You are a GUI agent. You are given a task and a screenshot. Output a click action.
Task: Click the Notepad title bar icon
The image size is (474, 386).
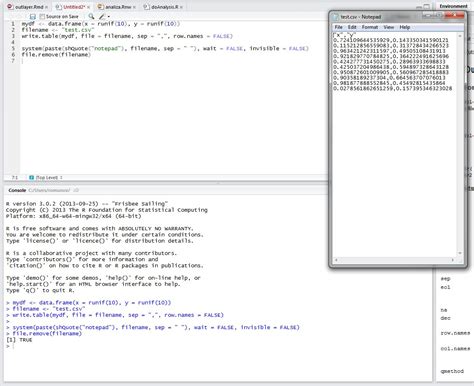click(336, 17)
